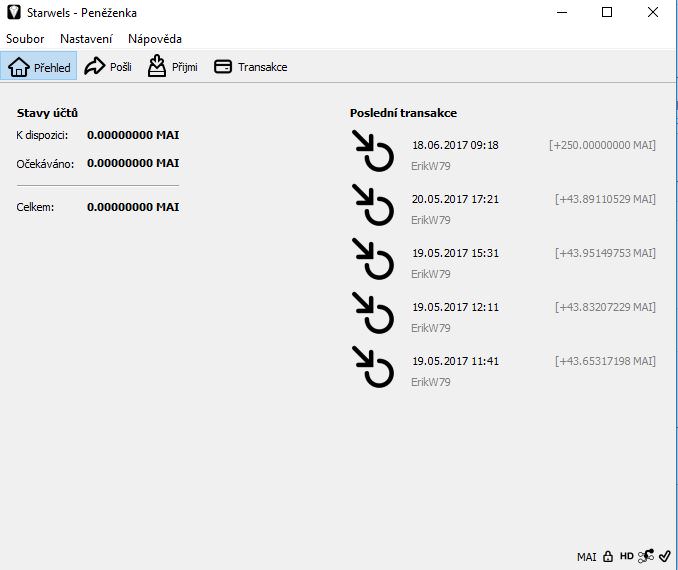Click the incoming icon for 19.05.2017 15:31 transaction
The height and width of the screenshot is (570, 678).
373,259
